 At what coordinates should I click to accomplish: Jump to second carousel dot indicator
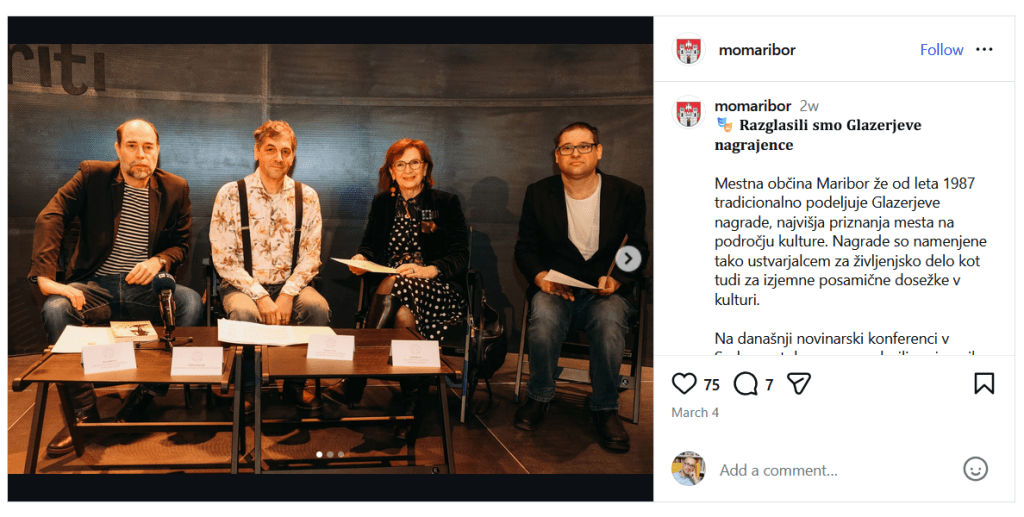point(330,454)
